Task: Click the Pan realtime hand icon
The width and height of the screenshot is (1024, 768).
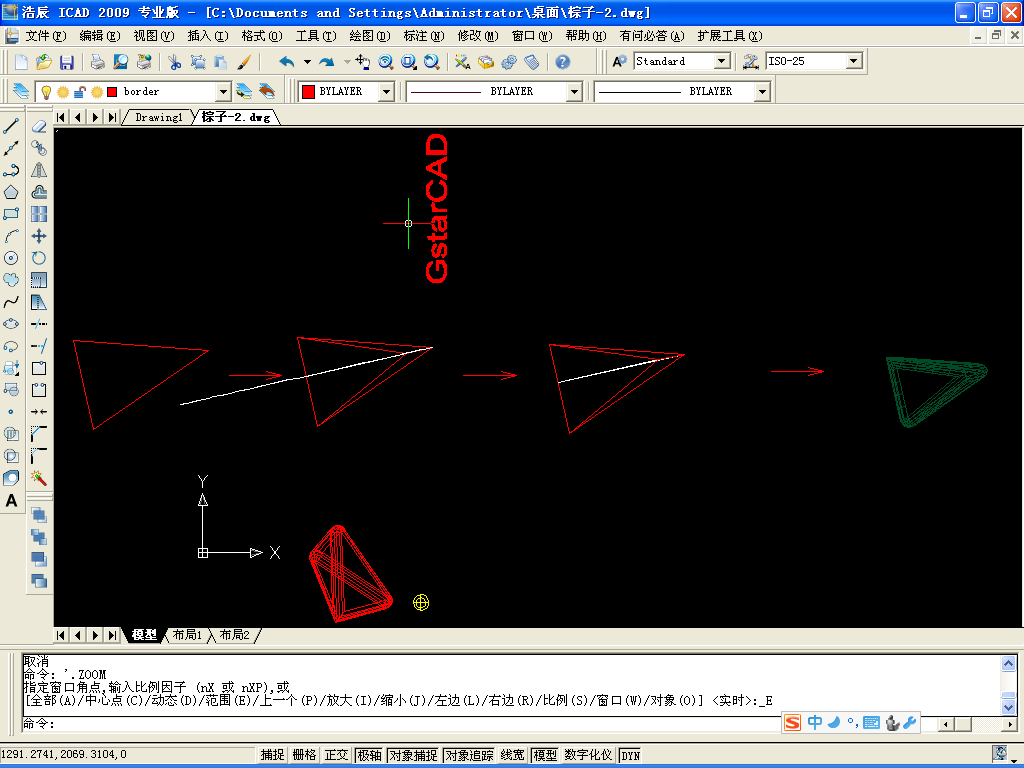Action: click(363, 62)
